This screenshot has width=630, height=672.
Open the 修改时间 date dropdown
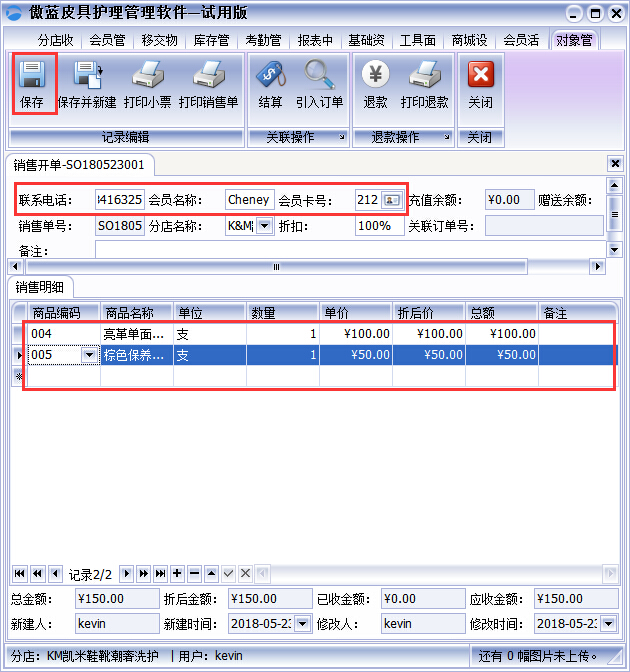coord(610,624)
